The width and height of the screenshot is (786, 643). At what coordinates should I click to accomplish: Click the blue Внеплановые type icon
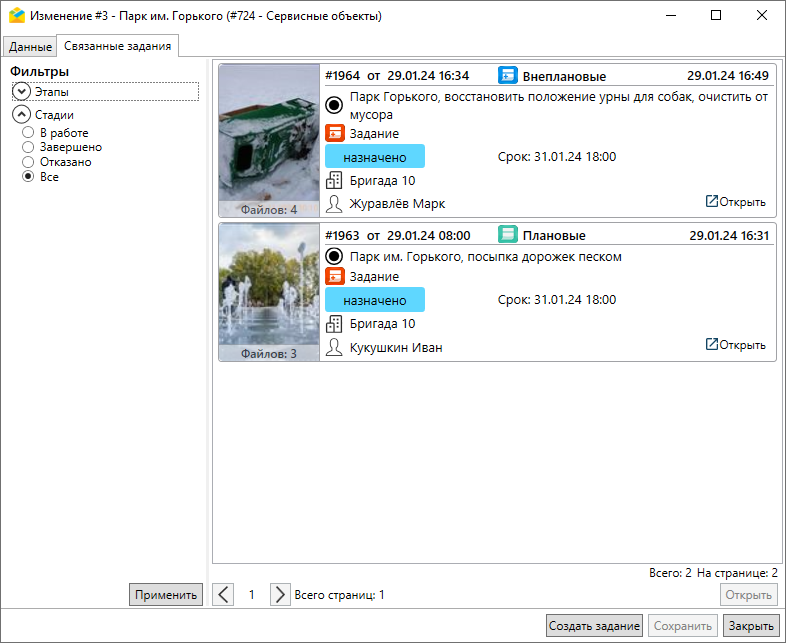(508, 75)
